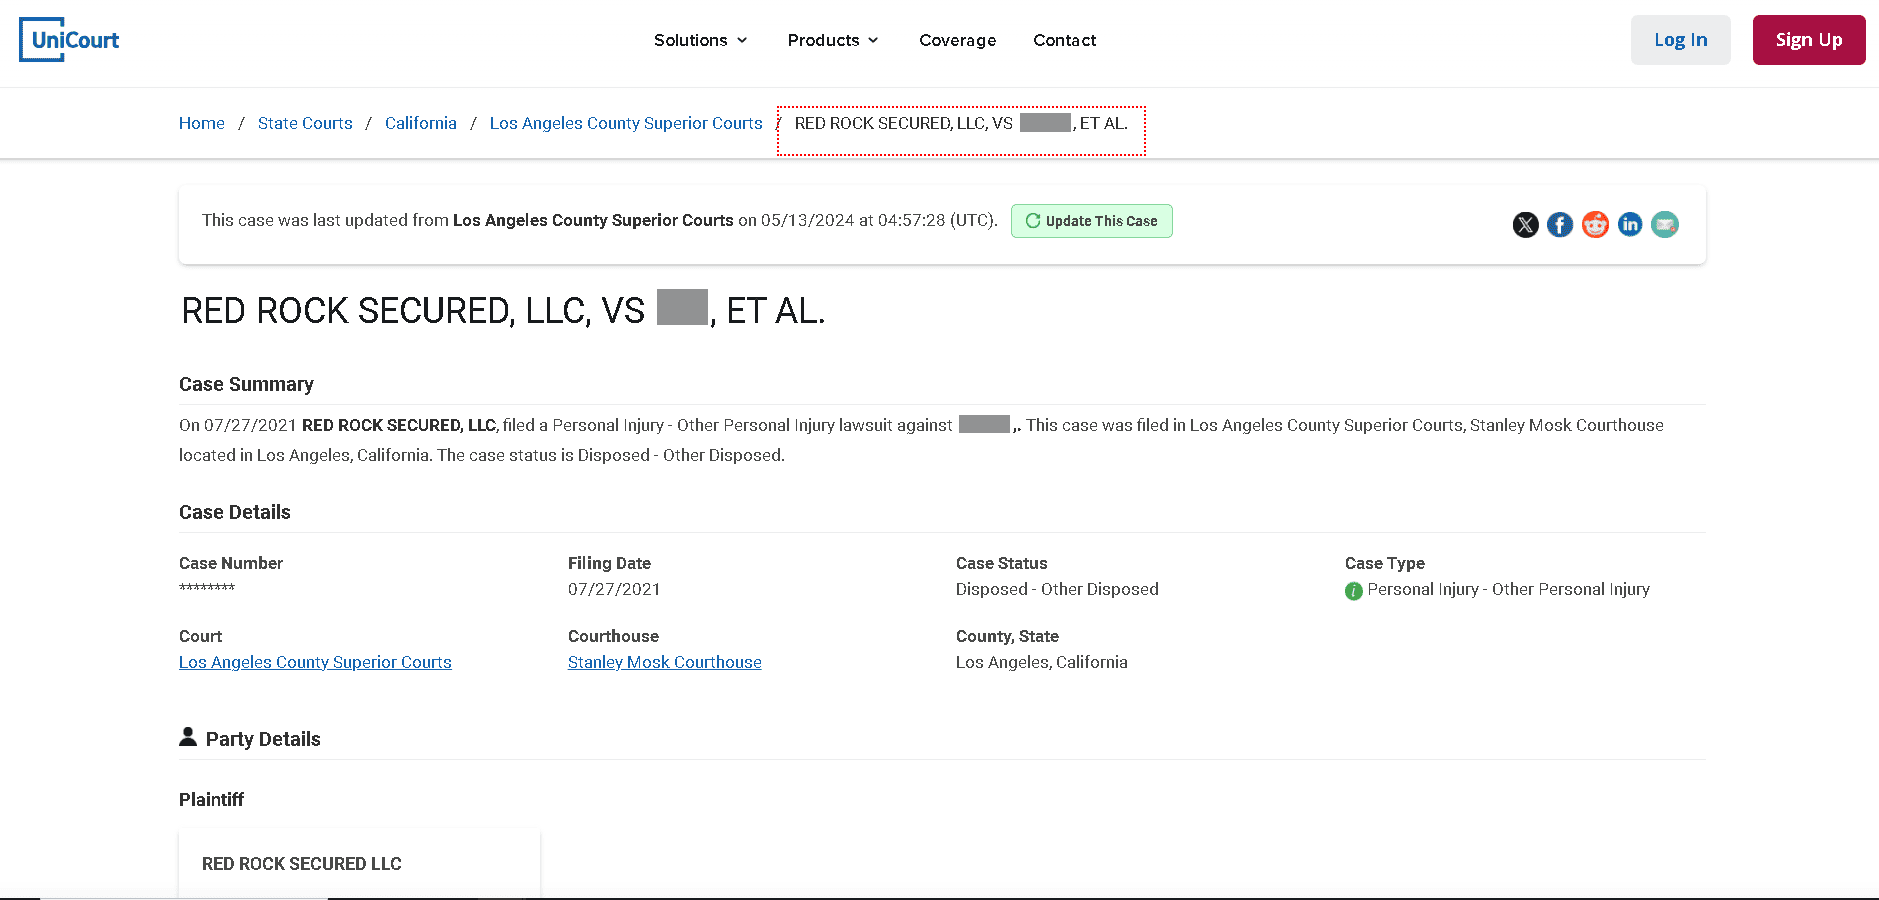The width and height of the screenshot is (1879, 900).
Task: Click 'Los Angeles, California' county value
Action: pyautogui.click(x=1041, y=662)
